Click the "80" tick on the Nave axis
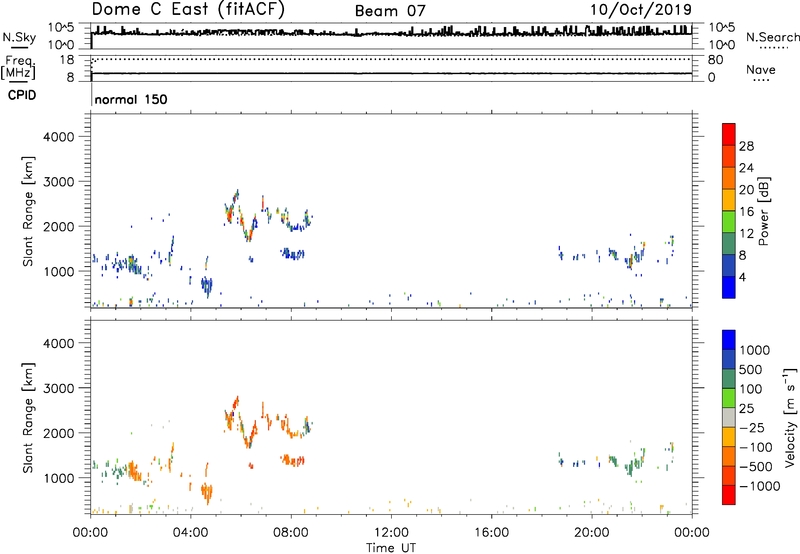This screenshot has width=800, height=554. click(715, 60)
